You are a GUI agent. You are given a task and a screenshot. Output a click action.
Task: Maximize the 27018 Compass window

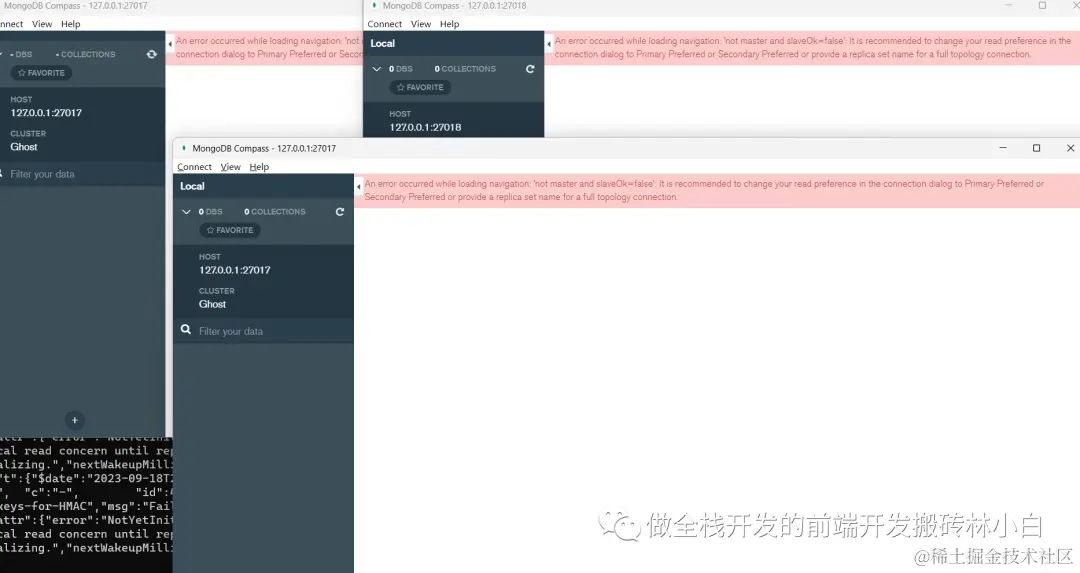point(1042,6)
